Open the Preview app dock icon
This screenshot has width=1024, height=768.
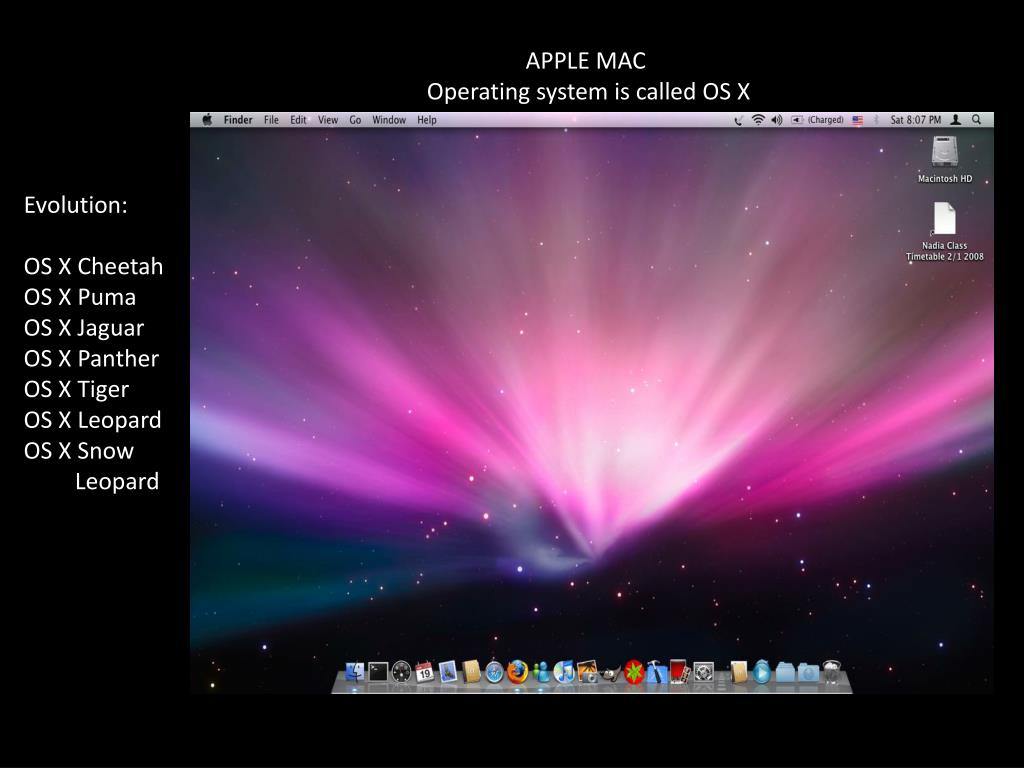[x=447, y=671]
